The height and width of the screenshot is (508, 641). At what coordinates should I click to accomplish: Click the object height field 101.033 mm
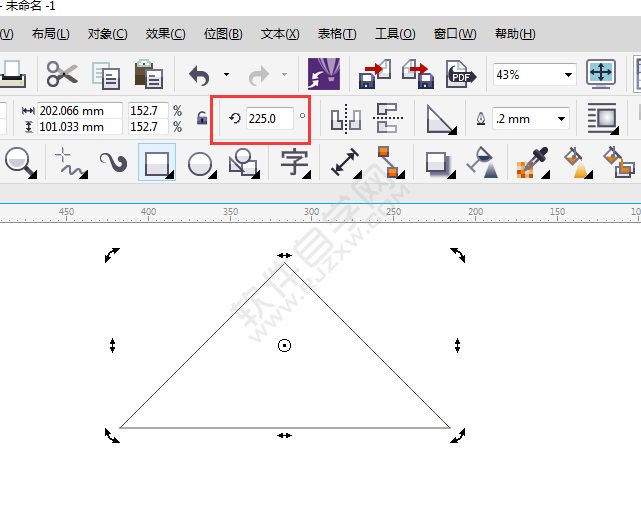tap(80, 127)
